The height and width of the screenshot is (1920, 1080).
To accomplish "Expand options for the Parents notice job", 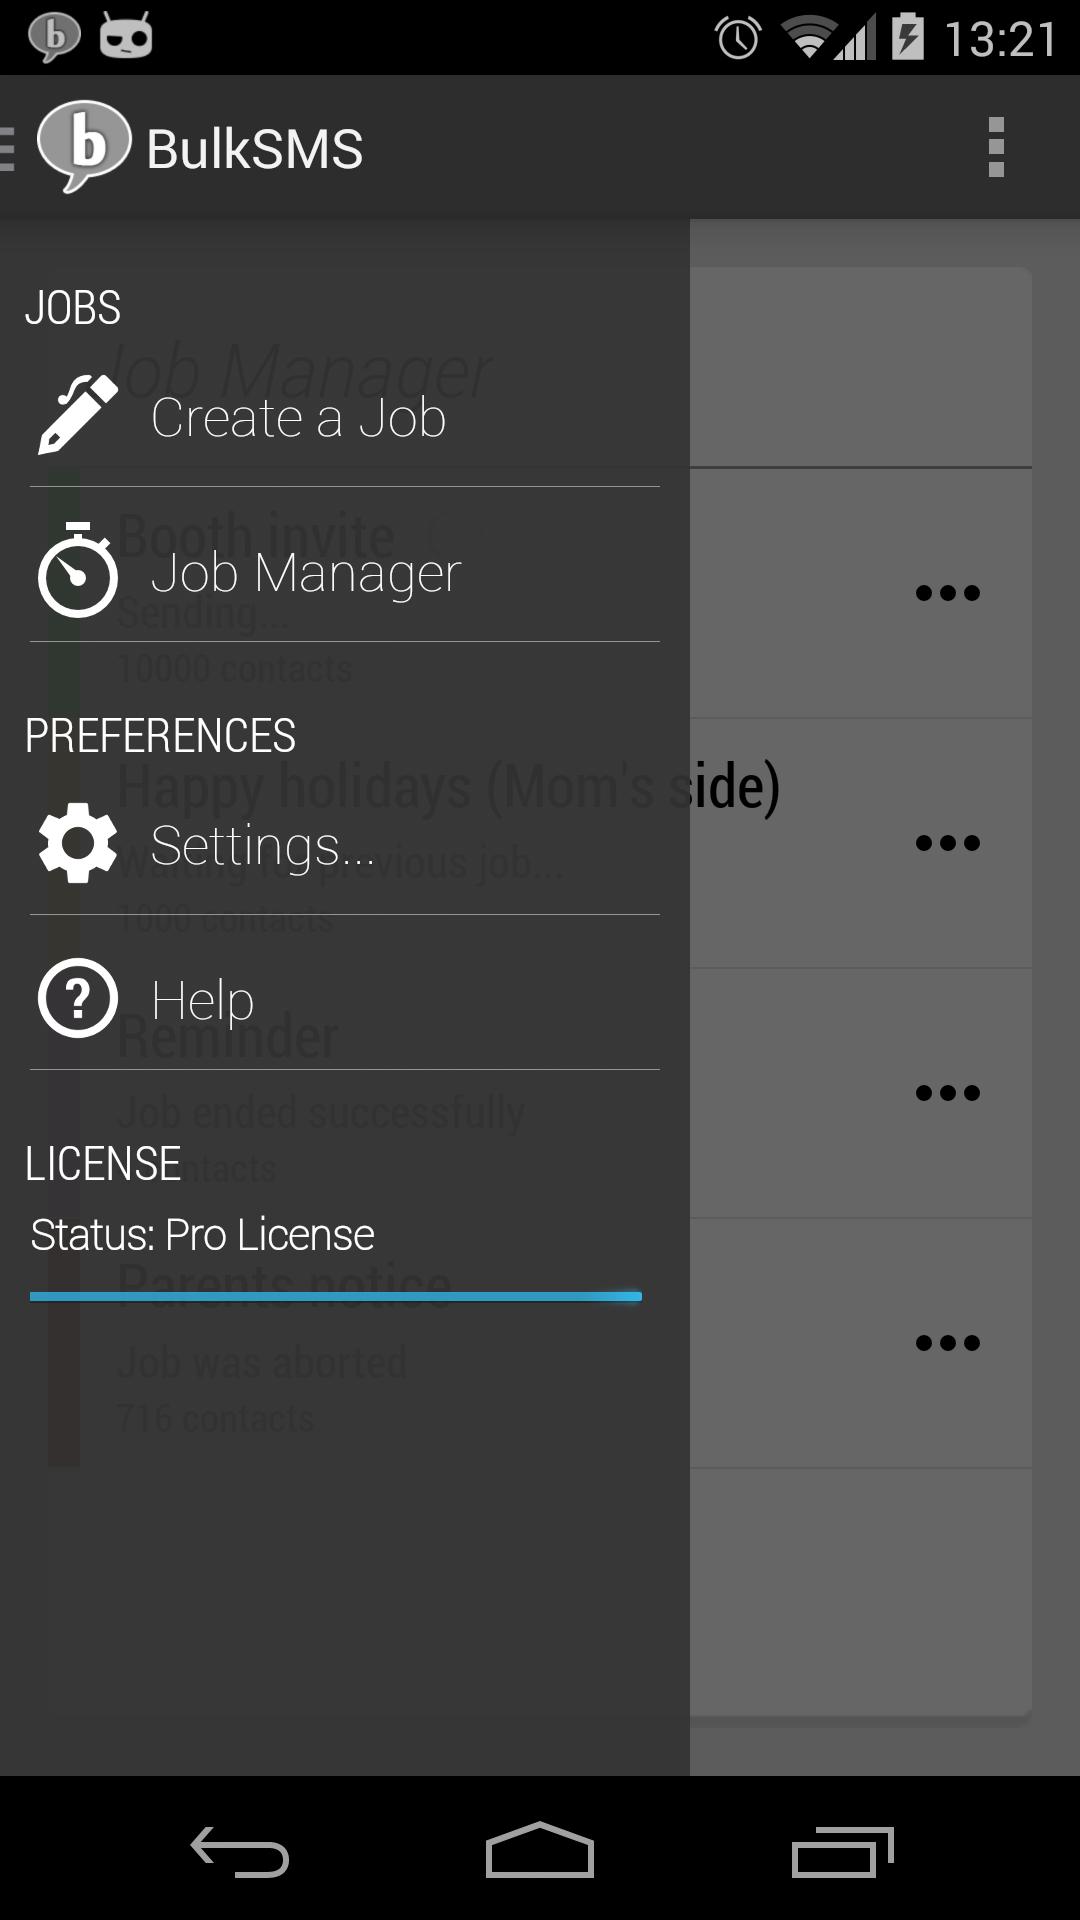I will (x=947, y=1343).
